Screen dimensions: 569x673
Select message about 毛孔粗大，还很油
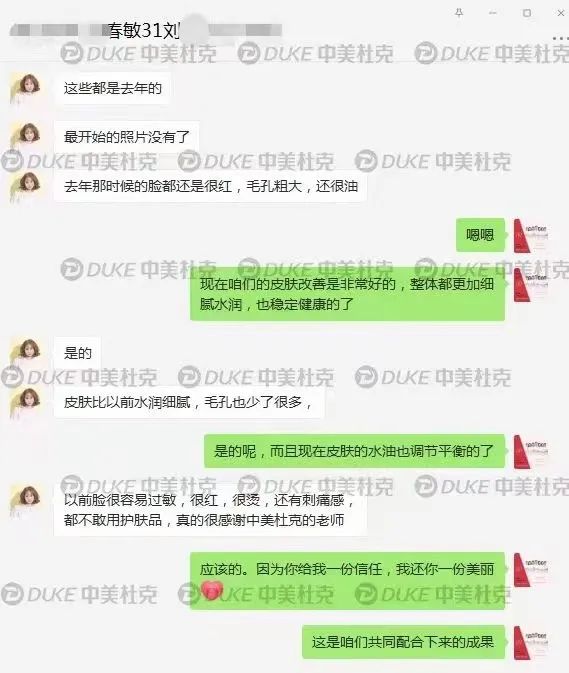[x=210, y=186]
